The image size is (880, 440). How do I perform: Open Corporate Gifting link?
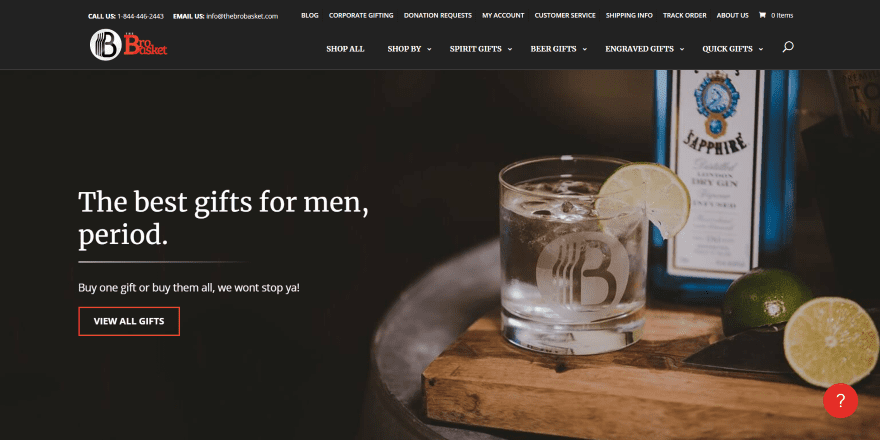(361, 16)
